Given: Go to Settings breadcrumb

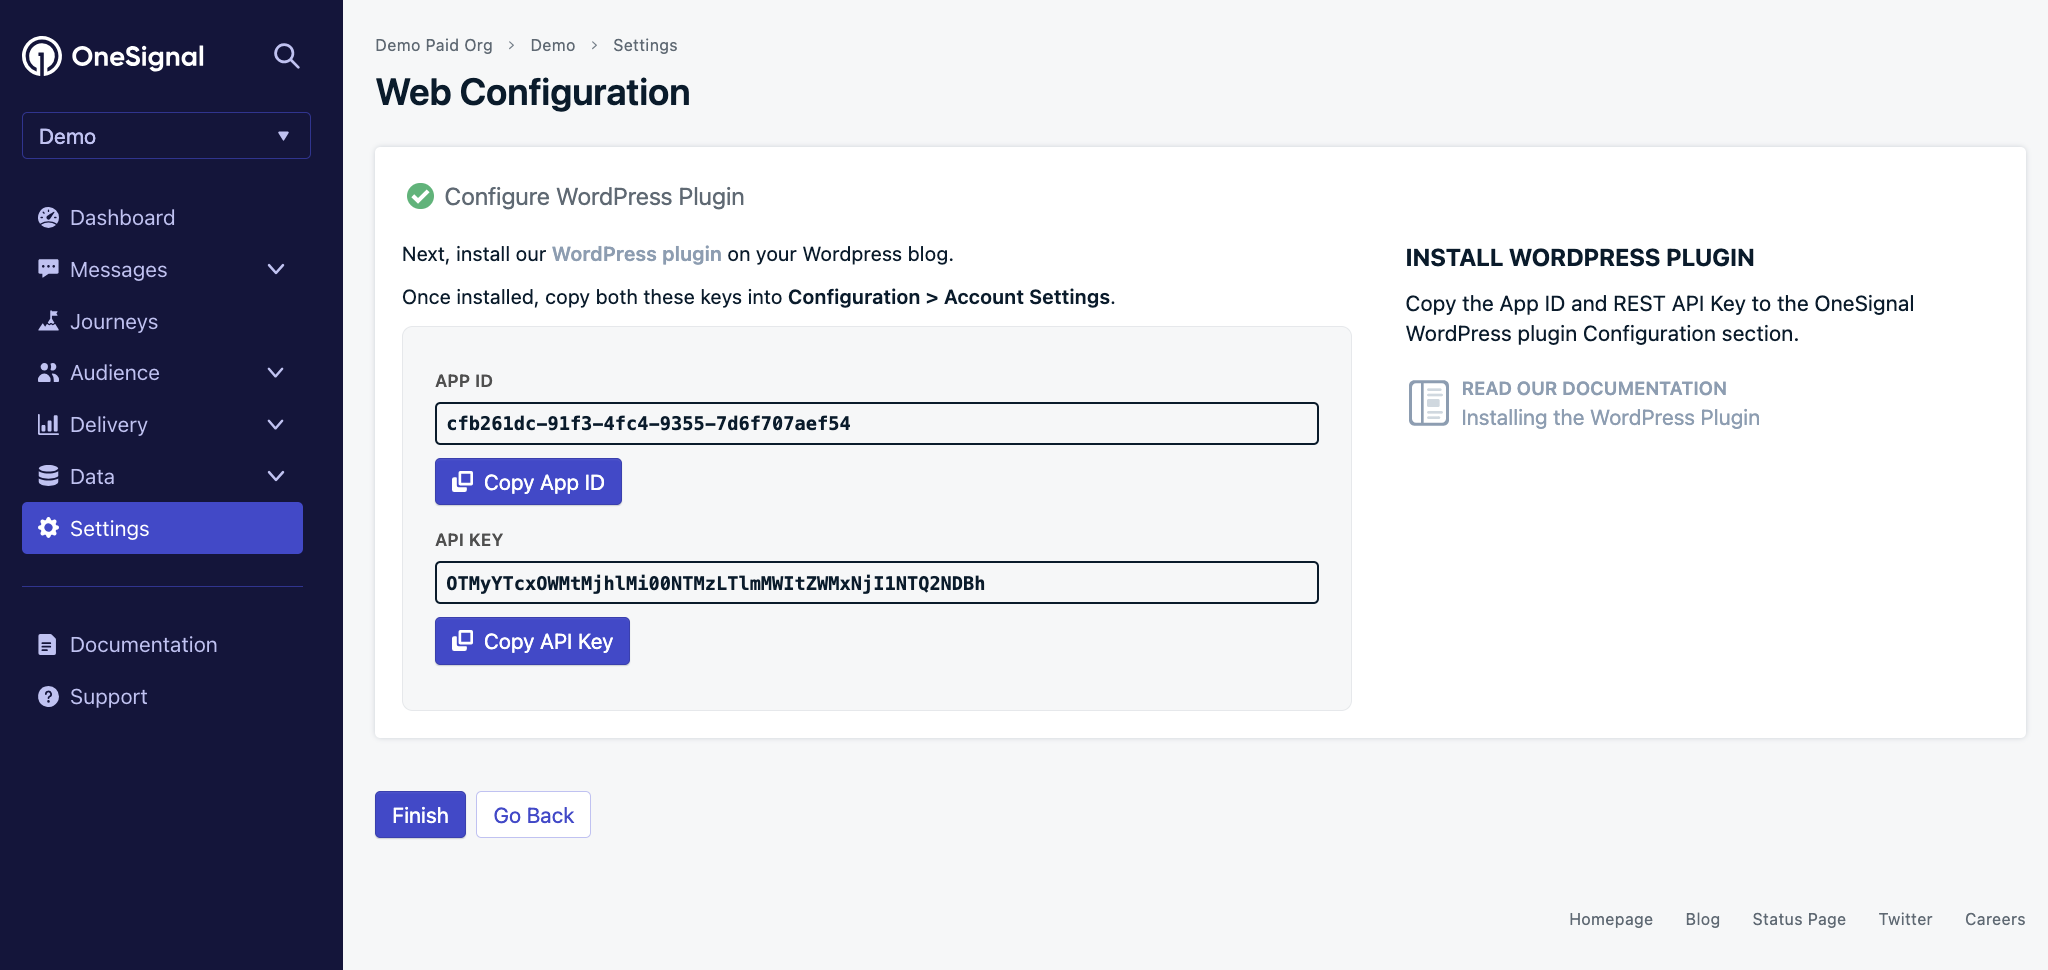Looking at the screenshot, I should tap(645, 45).
